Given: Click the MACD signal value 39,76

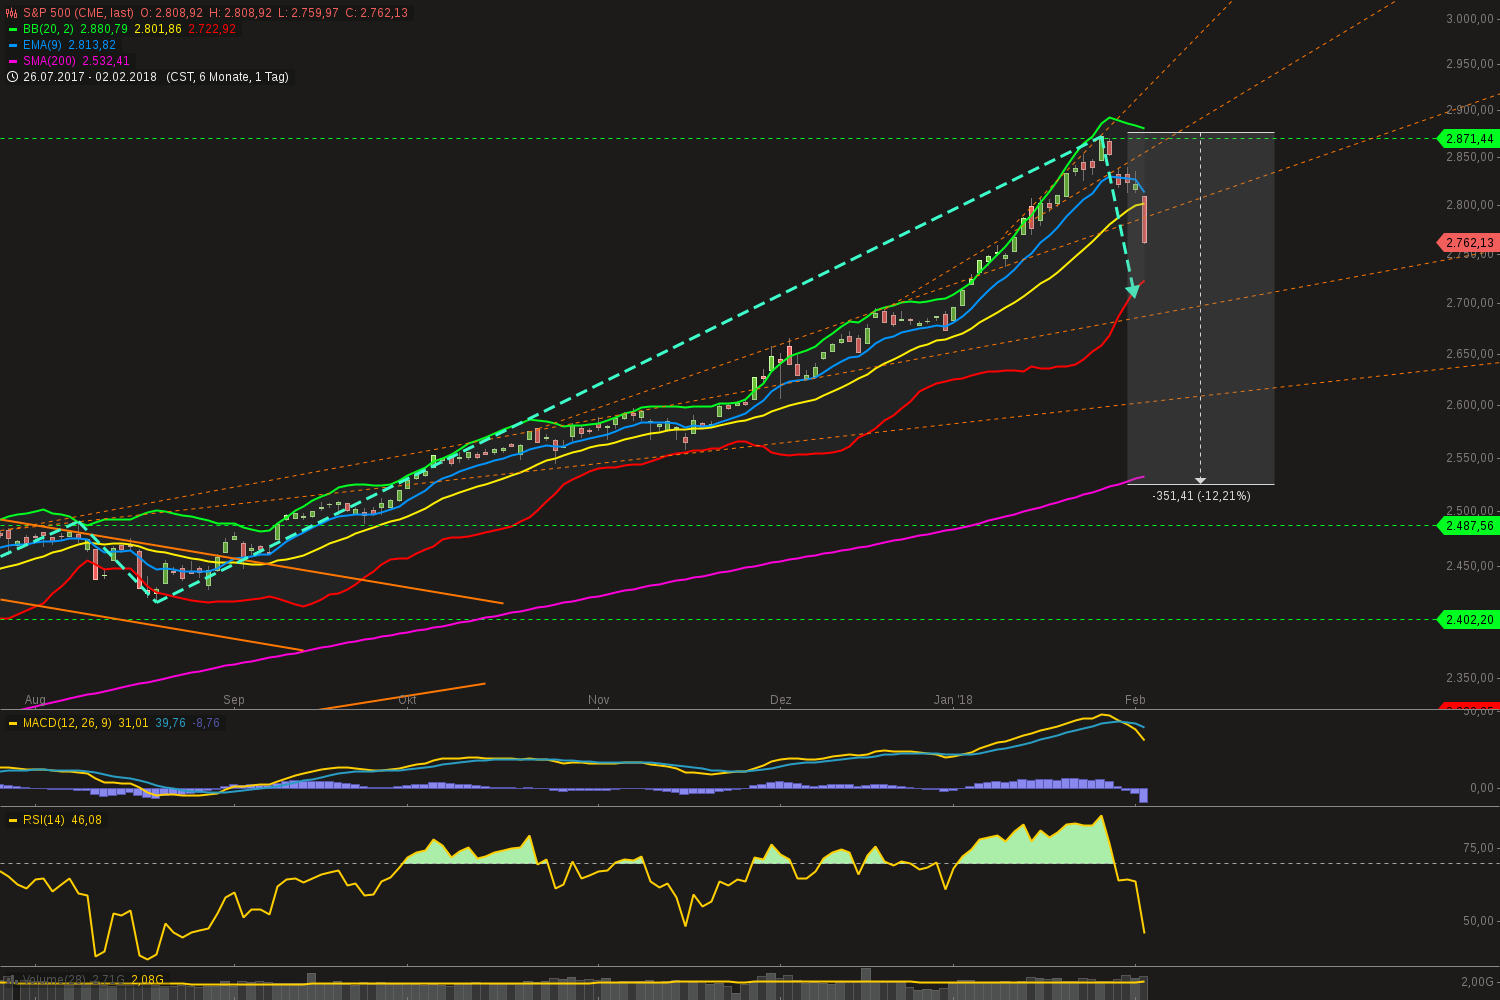Looking at the screenshot, I should pos(171,723).
